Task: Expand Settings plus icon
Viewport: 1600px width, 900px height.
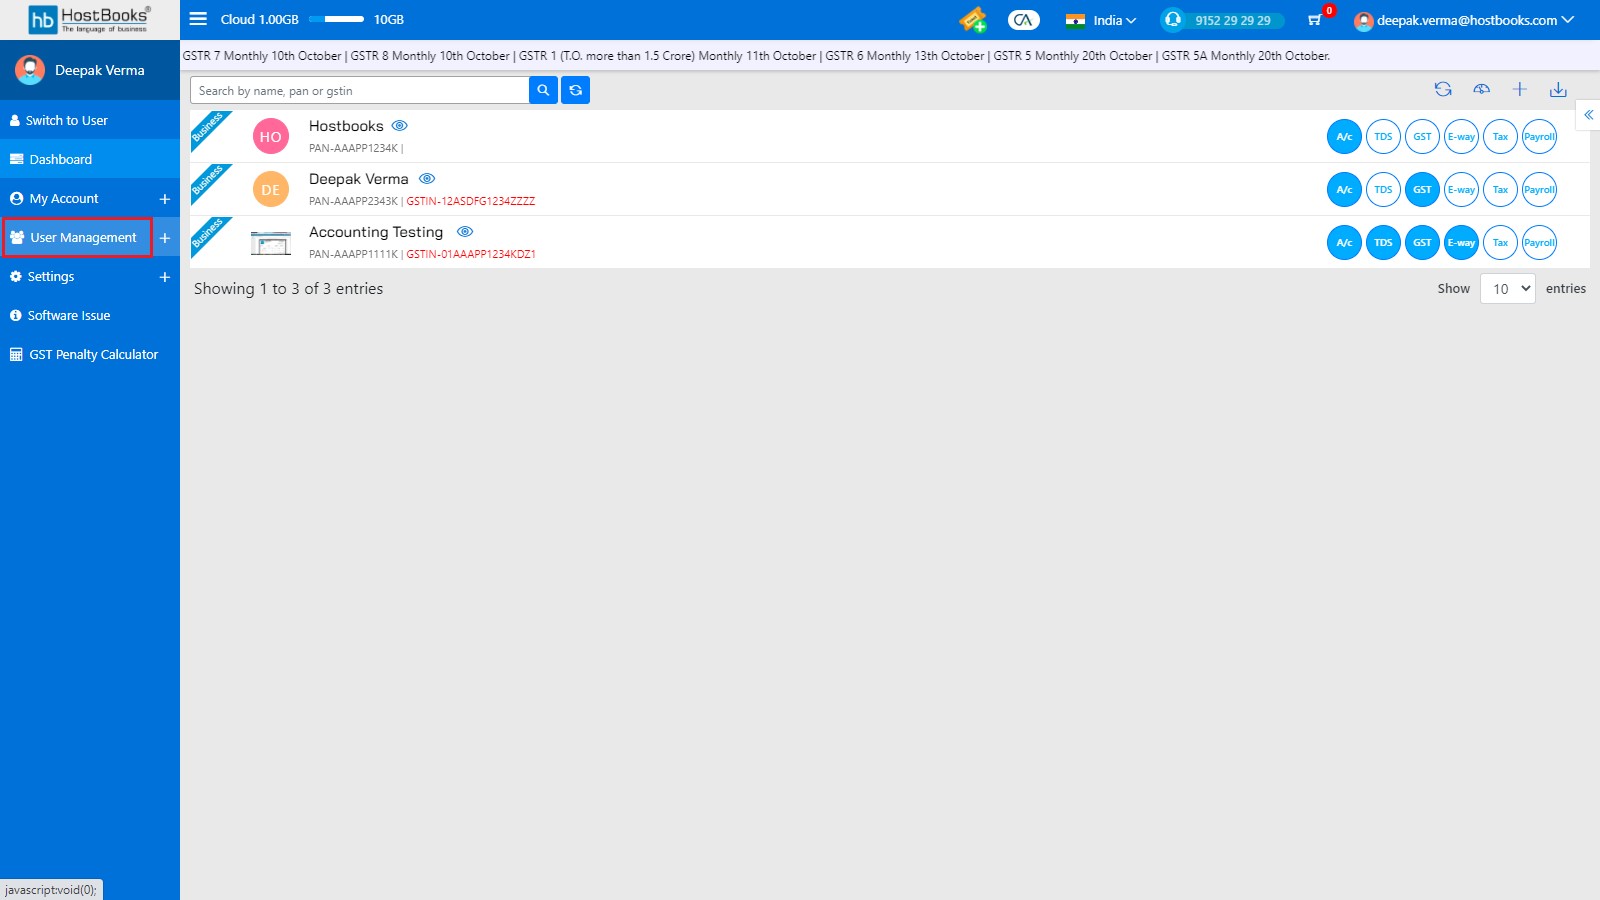Action: click(165, 277)
